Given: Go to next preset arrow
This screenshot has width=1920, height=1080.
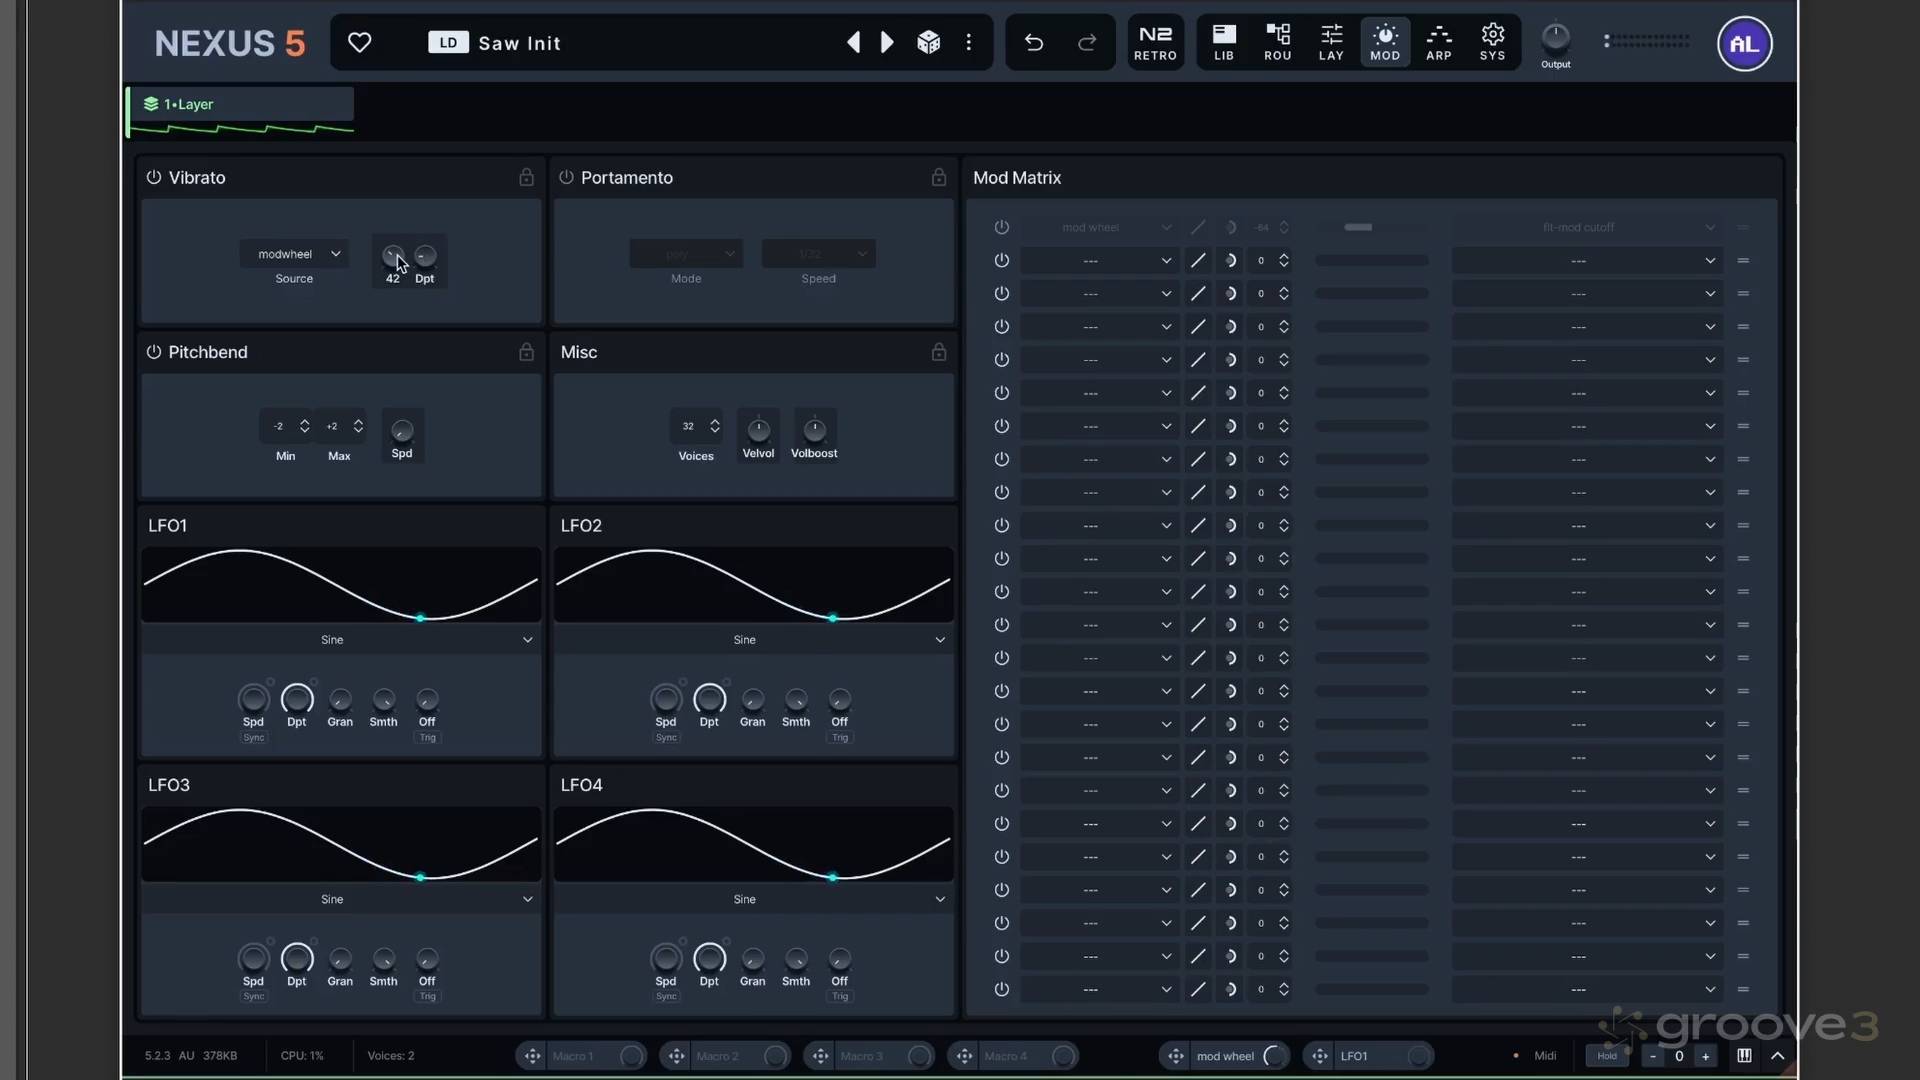Looking at the screenshot, I should pos(887,42).
